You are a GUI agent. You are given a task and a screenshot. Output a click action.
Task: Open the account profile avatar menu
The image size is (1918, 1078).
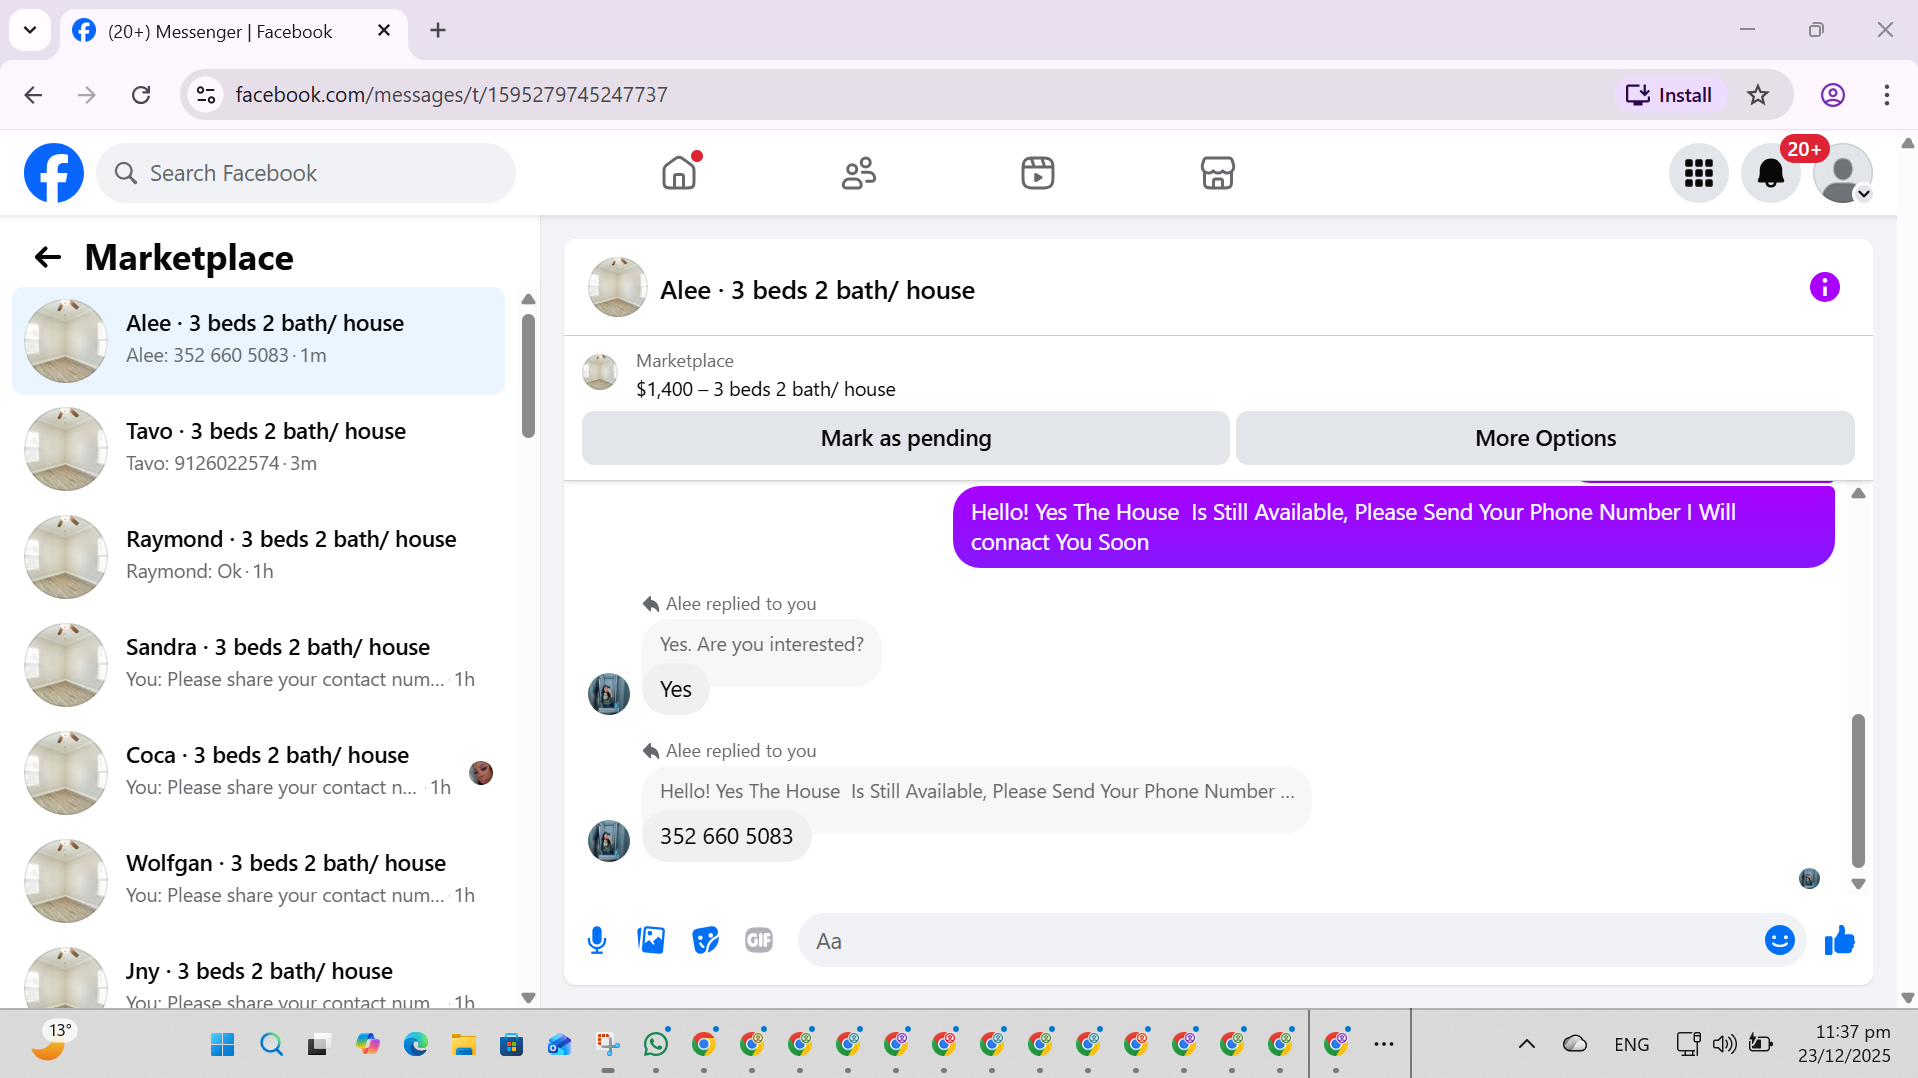pyautogui.click(x=1843, y=173)
